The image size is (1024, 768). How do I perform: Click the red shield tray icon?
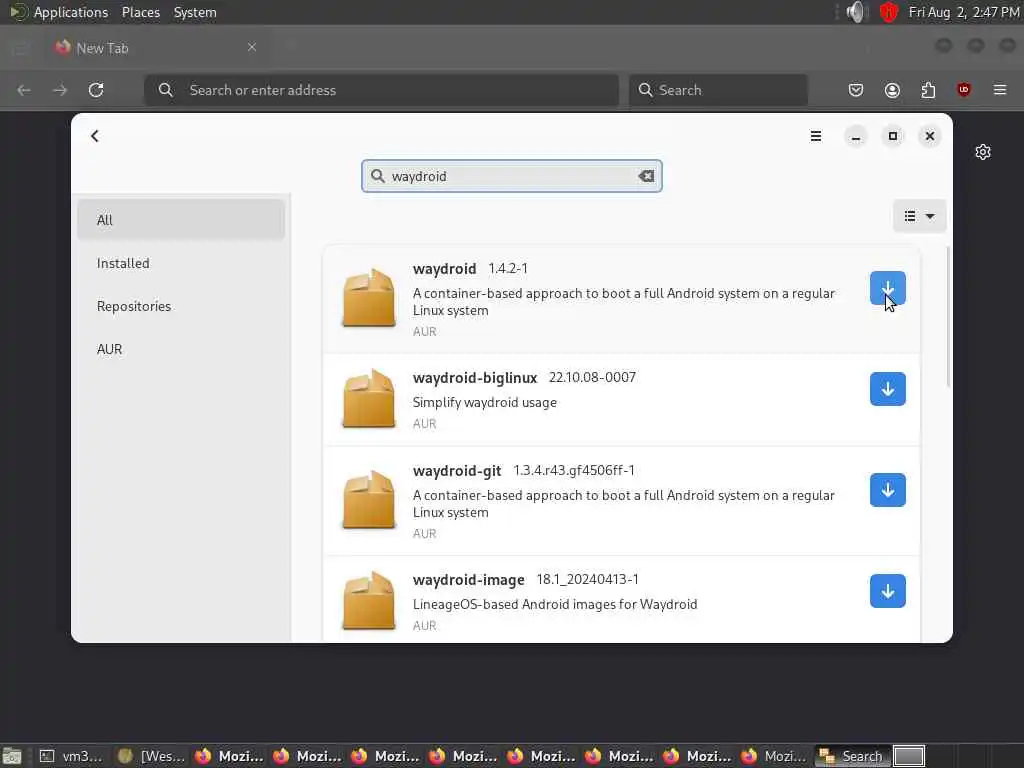pos(889,12)
